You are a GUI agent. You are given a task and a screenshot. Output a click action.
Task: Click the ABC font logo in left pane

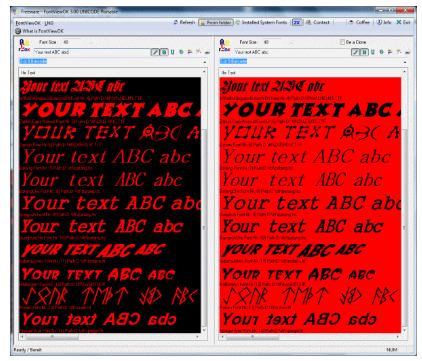pos(24,45)
